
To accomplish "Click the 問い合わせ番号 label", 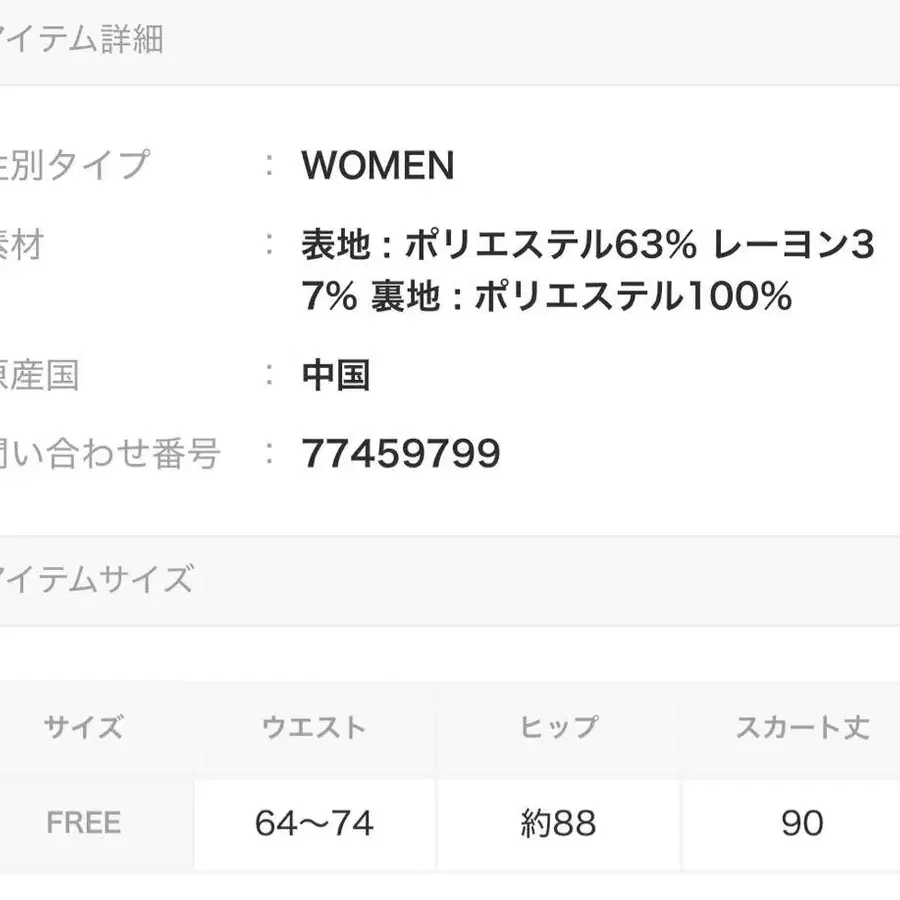I will (110, 454).
